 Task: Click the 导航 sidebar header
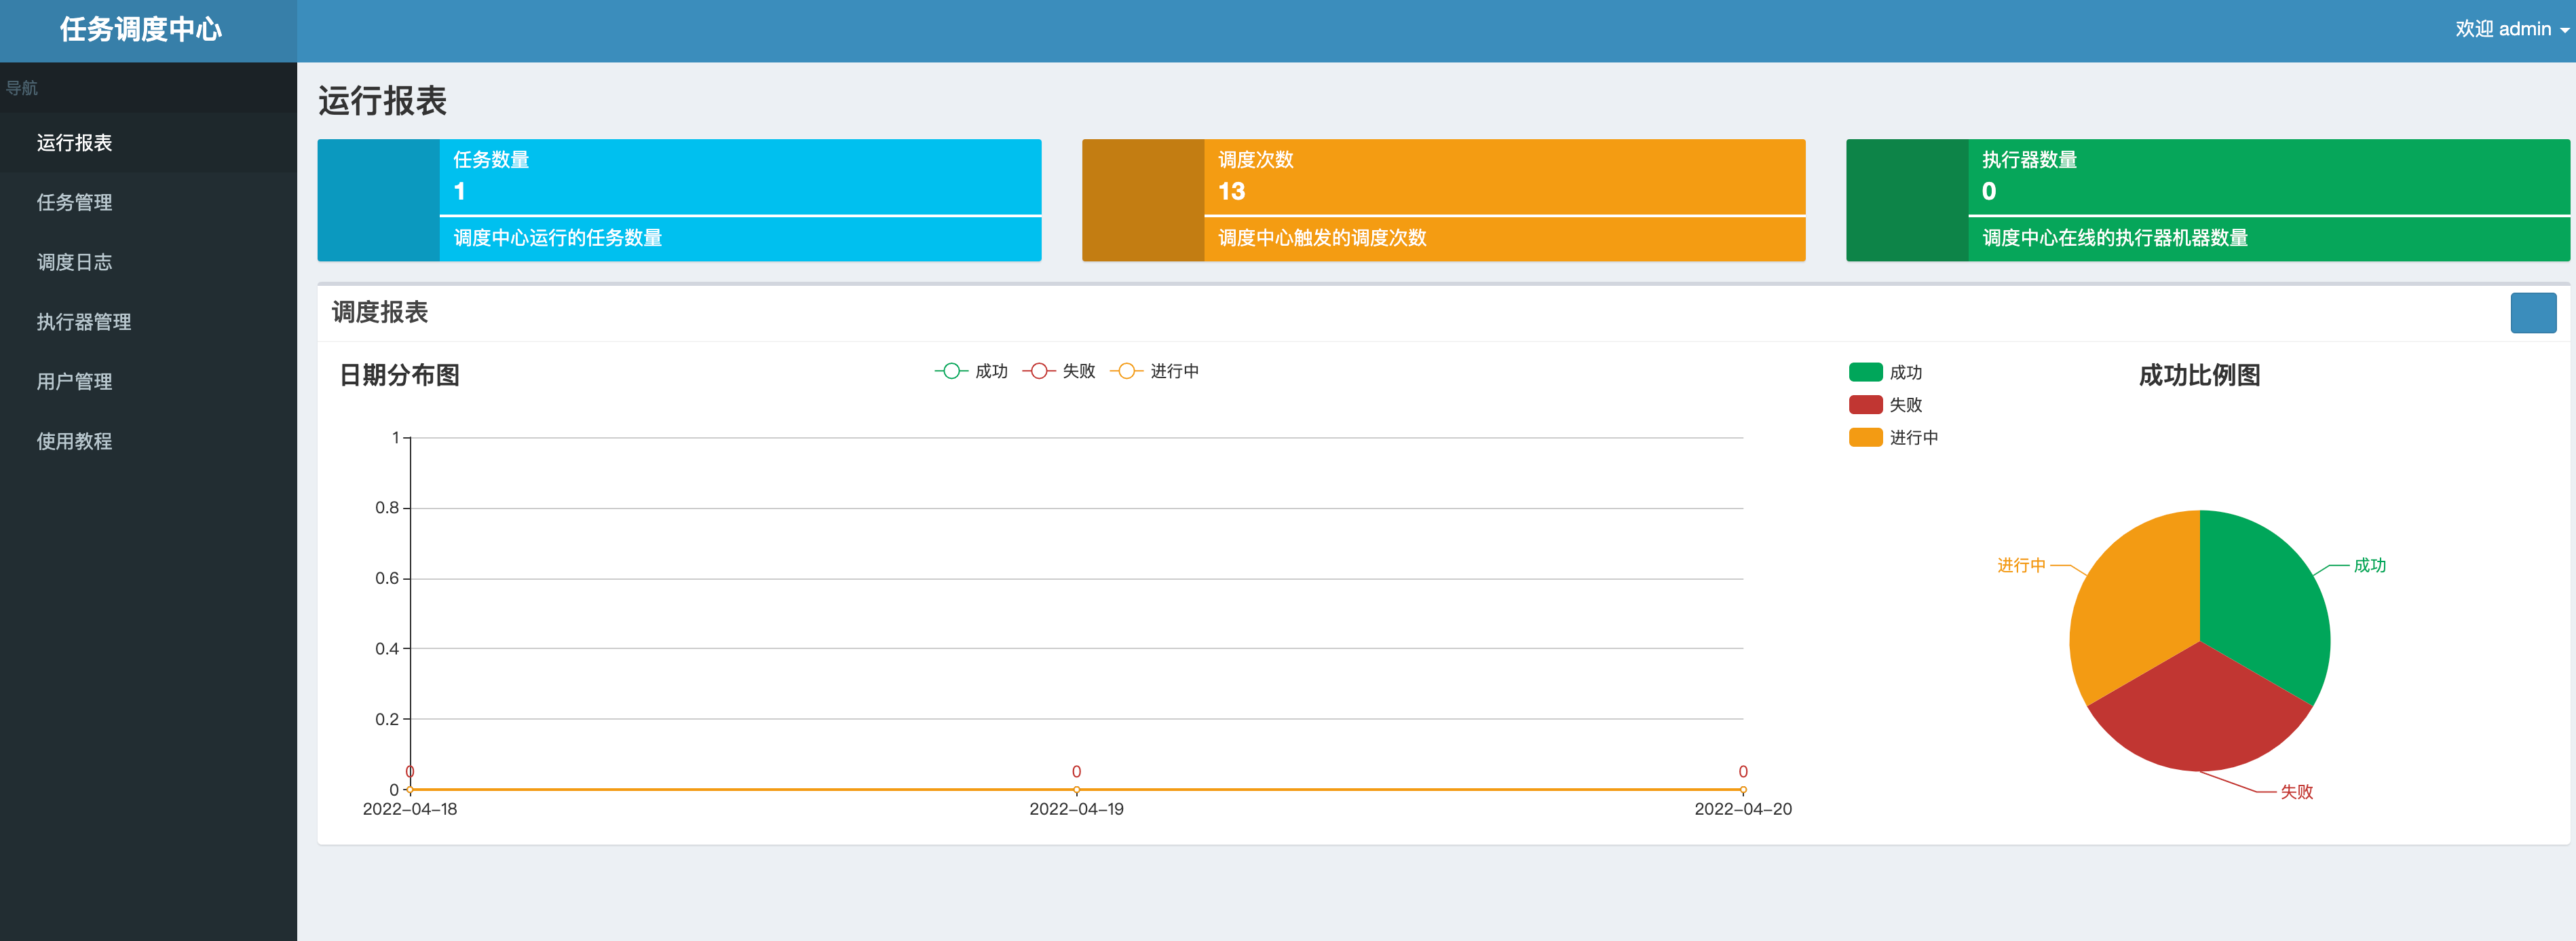[22, 88]
